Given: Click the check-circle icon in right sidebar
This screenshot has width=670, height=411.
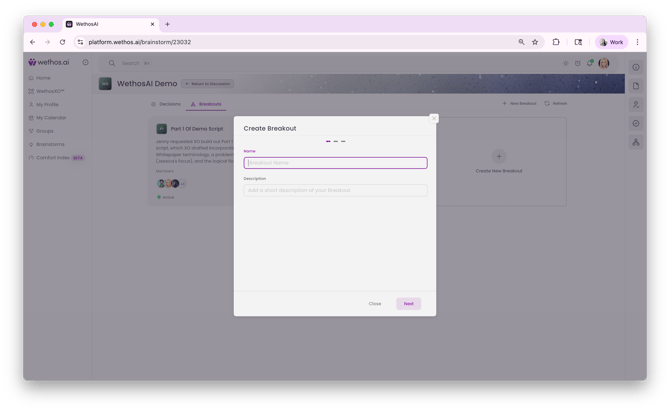Looking at the screenshot, I should click(x=636, y=124).
